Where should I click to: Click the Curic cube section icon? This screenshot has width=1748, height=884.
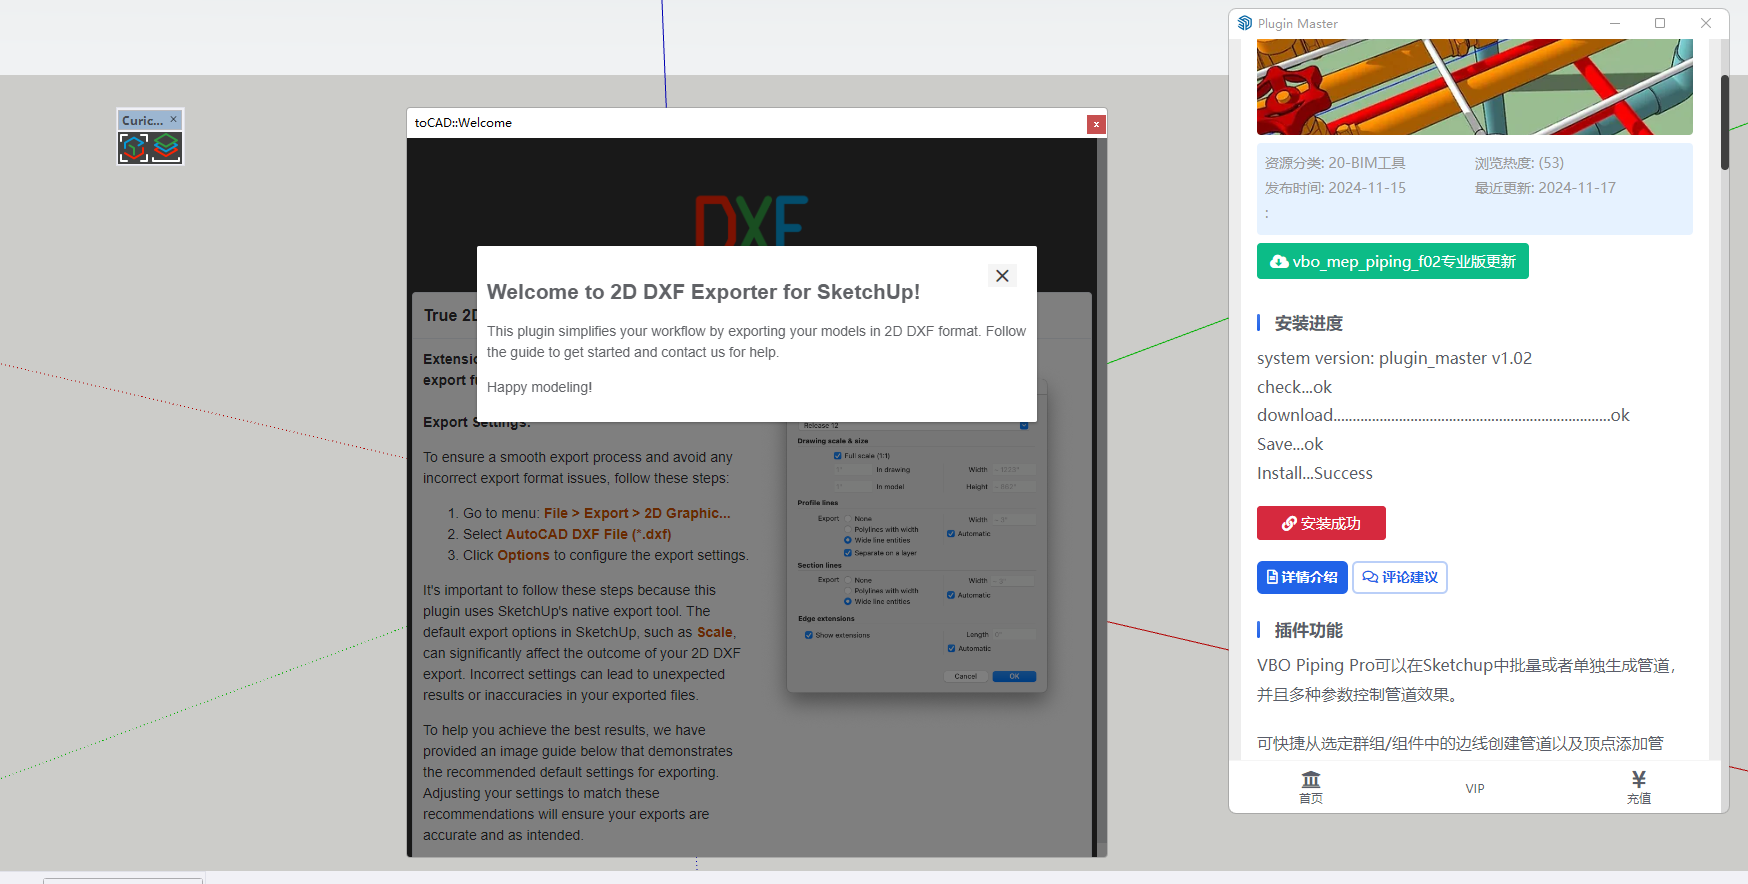(x=133, y=148)
